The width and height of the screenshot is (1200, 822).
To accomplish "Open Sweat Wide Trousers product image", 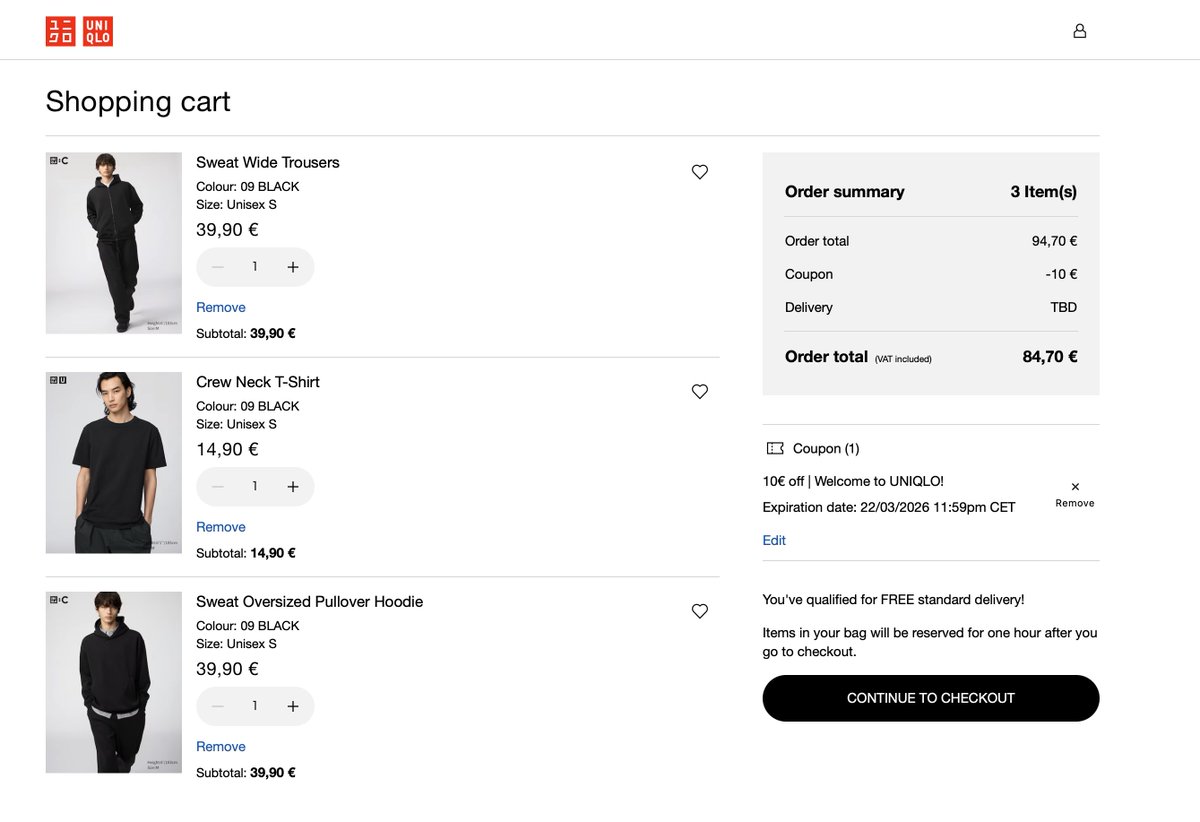I will [113, 243].
